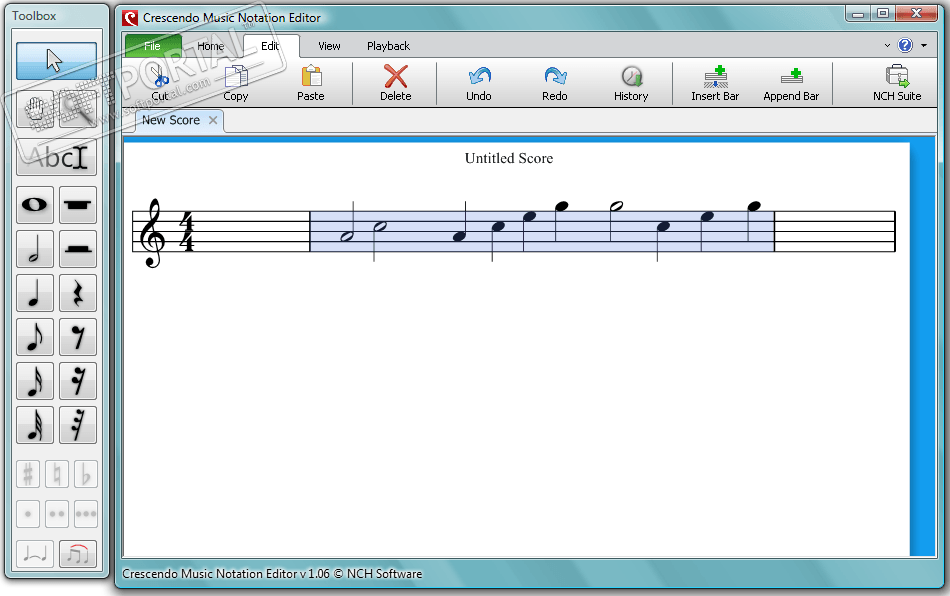Open the History panel

click(631, 83)
